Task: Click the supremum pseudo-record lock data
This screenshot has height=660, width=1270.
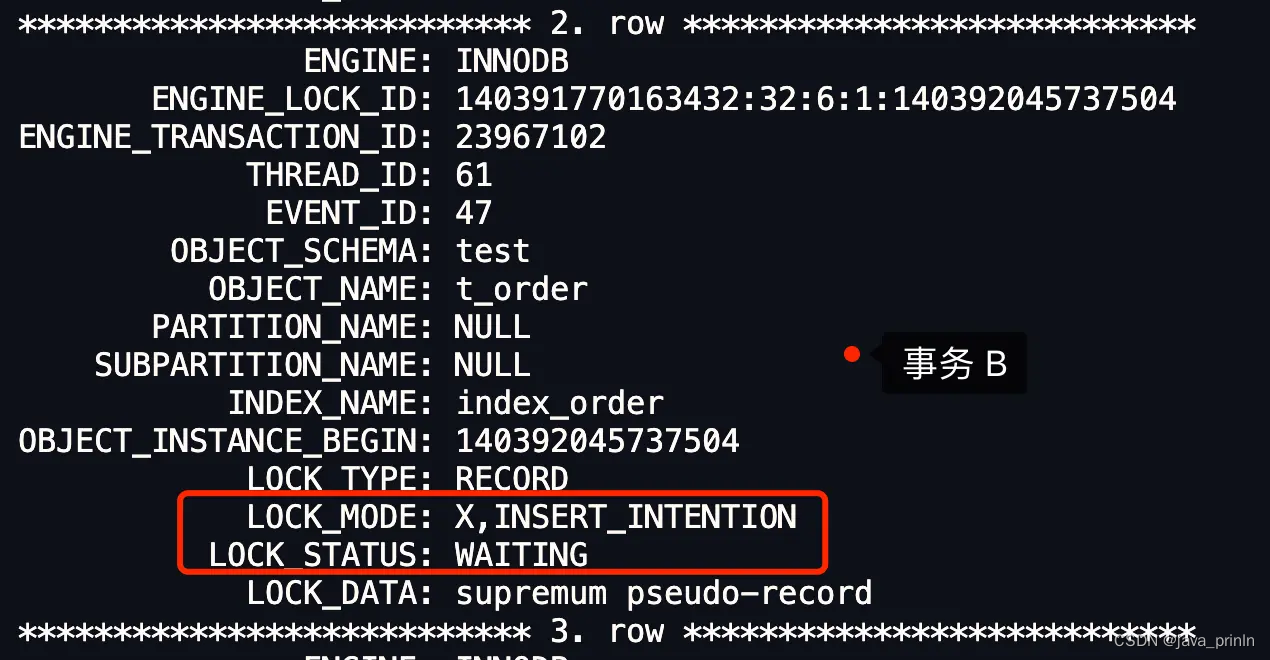Action: click(x=664, y=593)
